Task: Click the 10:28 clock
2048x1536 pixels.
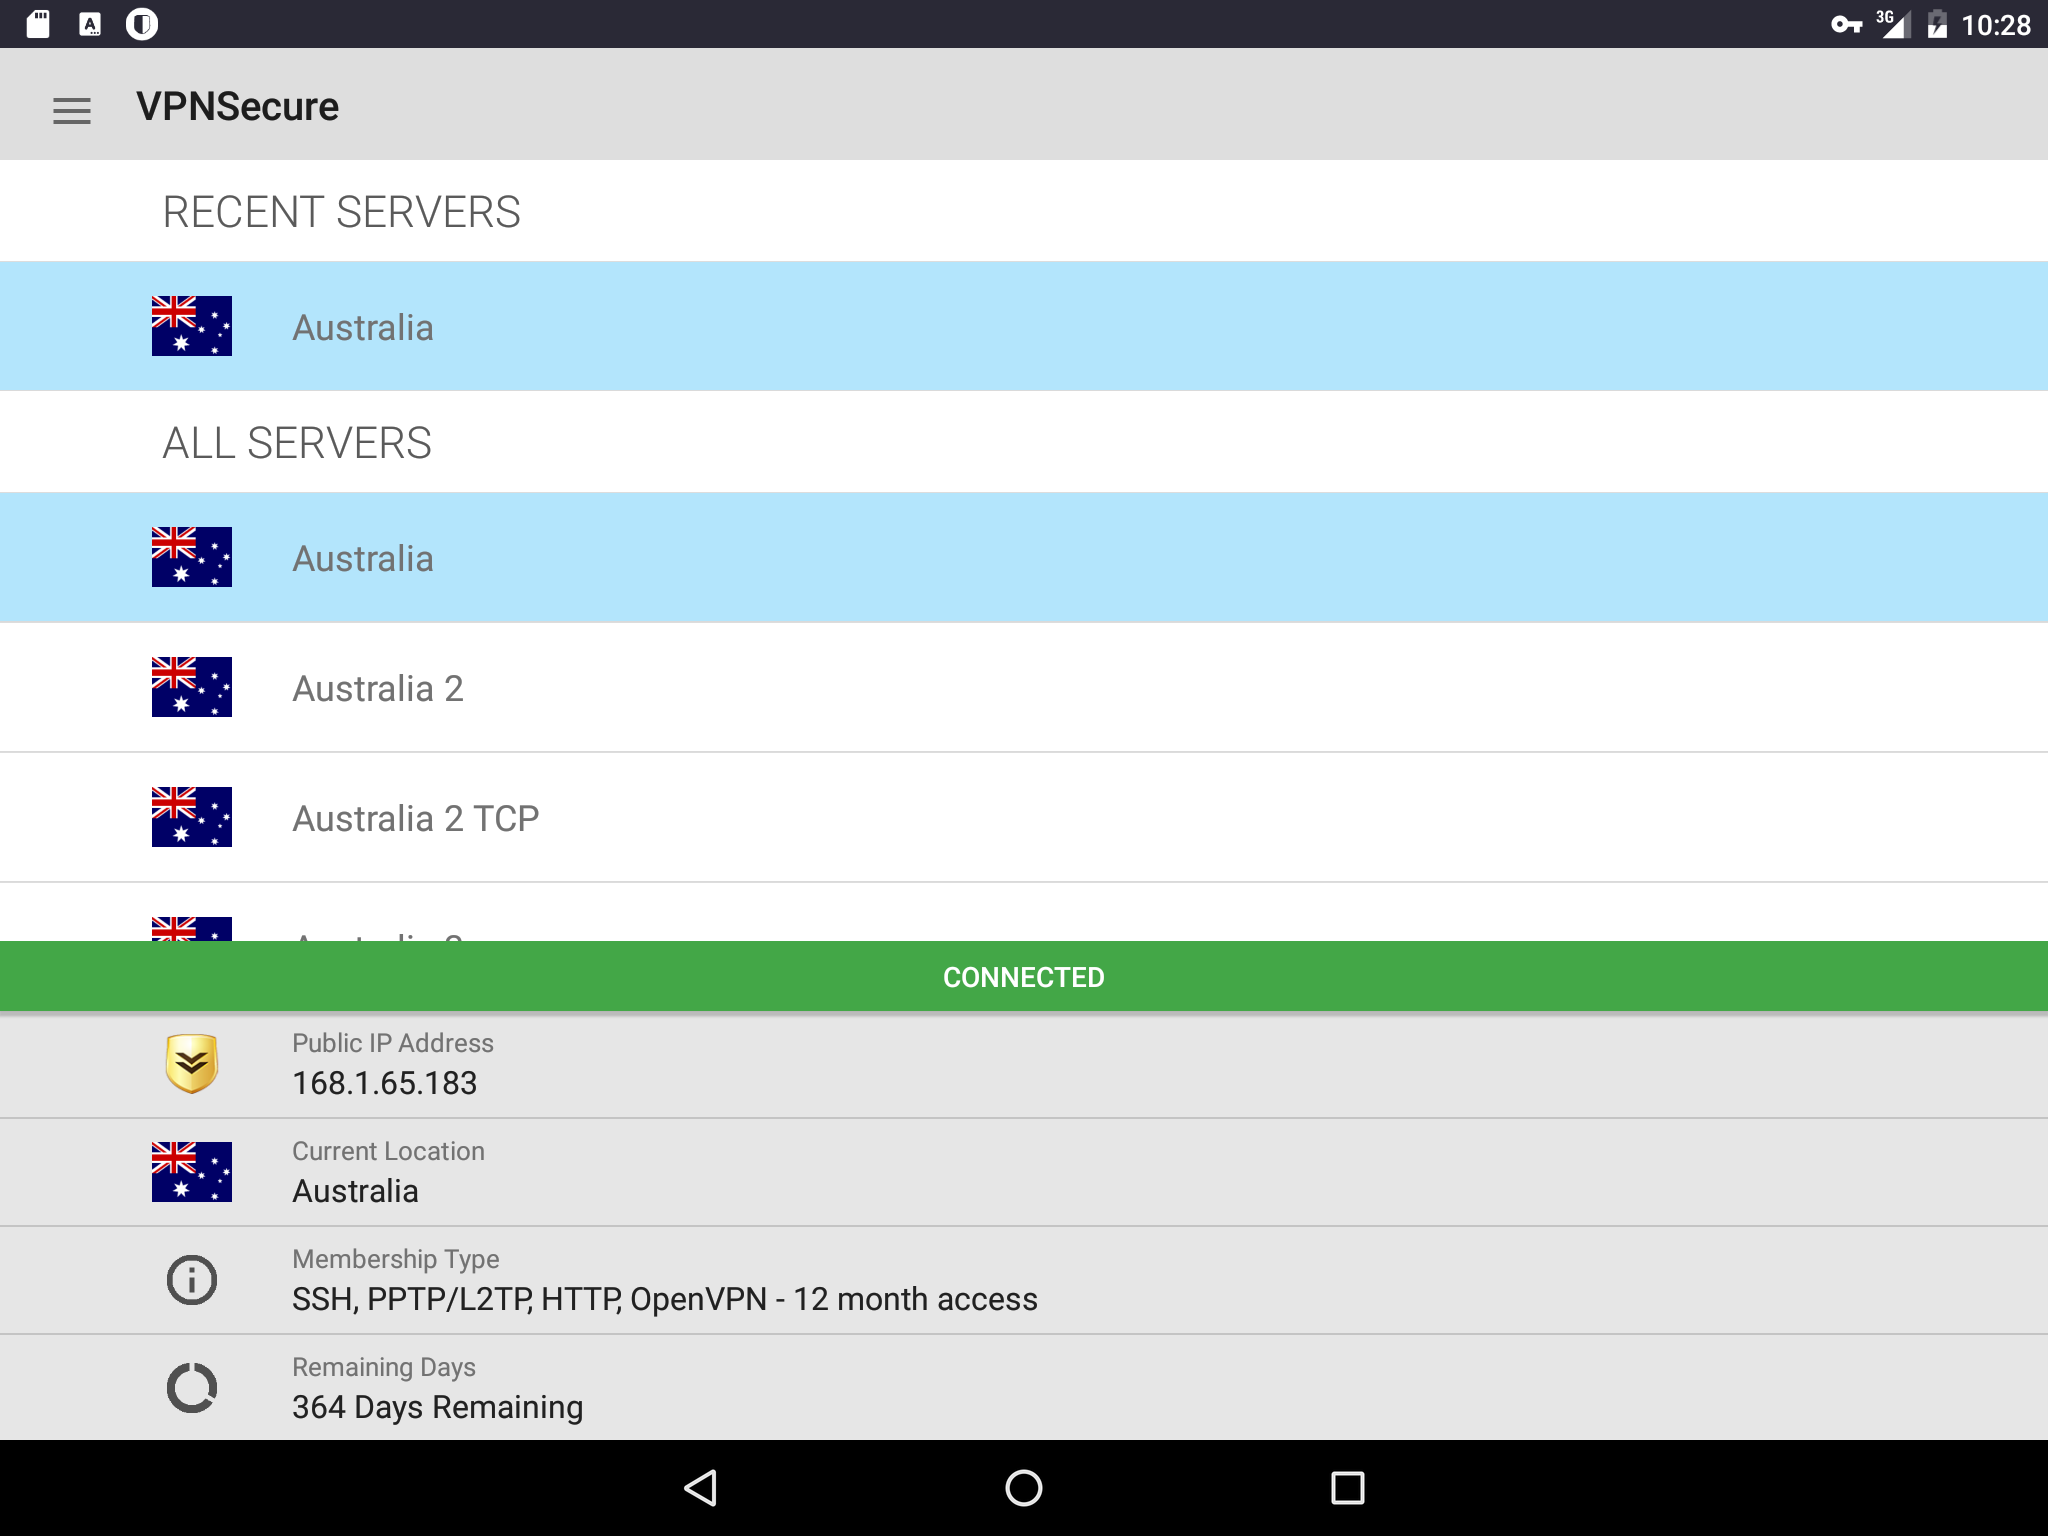Action: (x=1996, y=24)
